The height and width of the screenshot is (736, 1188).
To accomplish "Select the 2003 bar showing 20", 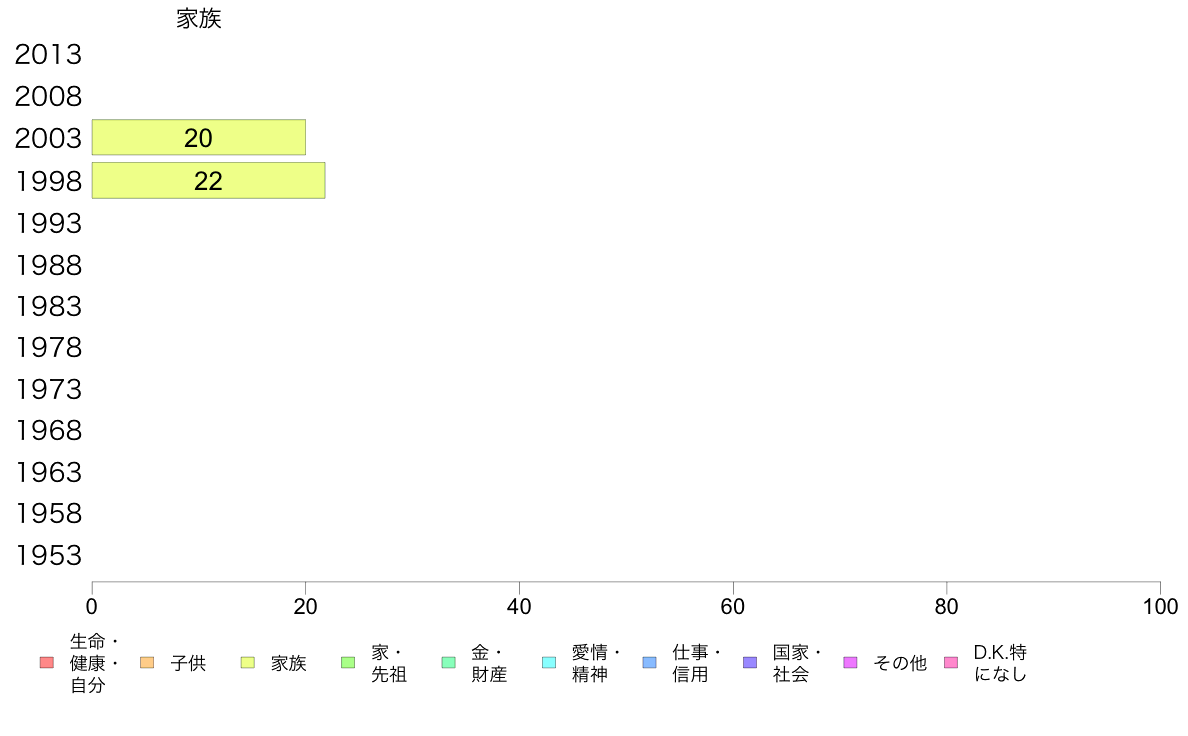I will click(x=198, y=138).
